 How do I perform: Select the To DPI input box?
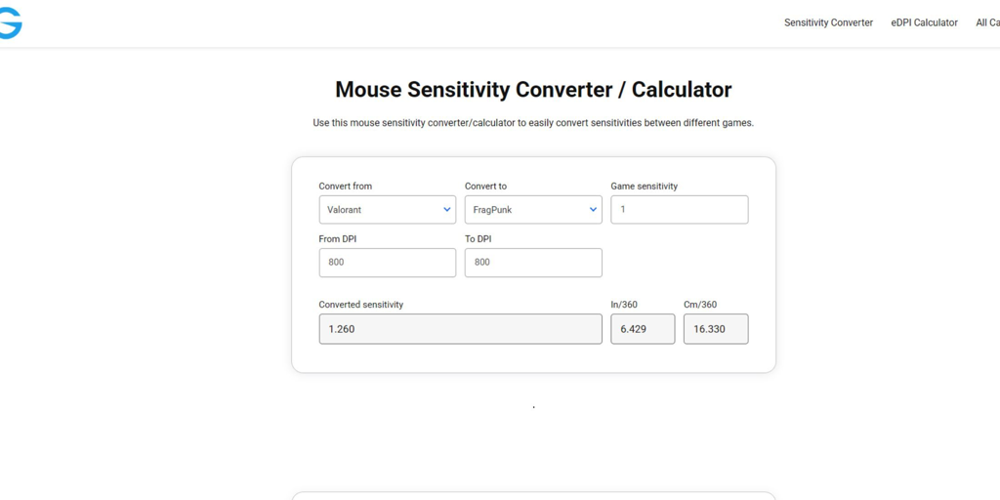(533, 263)
